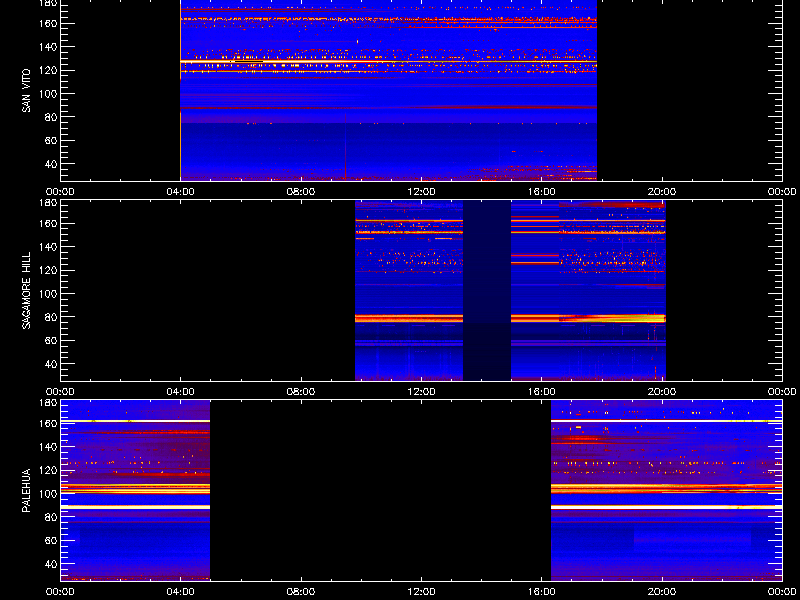Select the 20:00 tick under Palehua plot
Viewport: 800px width, 600px height.
coord(662,592)
